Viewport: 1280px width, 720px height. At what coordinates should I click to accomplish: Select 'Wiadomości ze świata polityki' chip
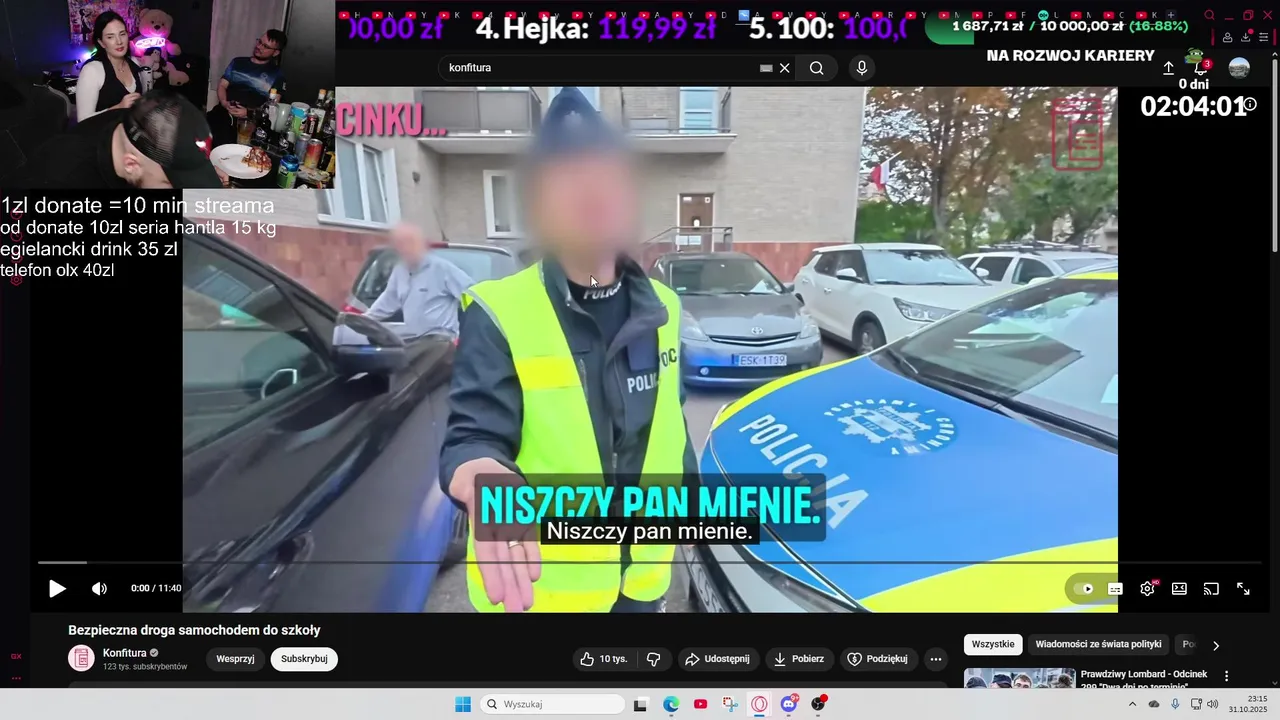tap(1098, 645)
